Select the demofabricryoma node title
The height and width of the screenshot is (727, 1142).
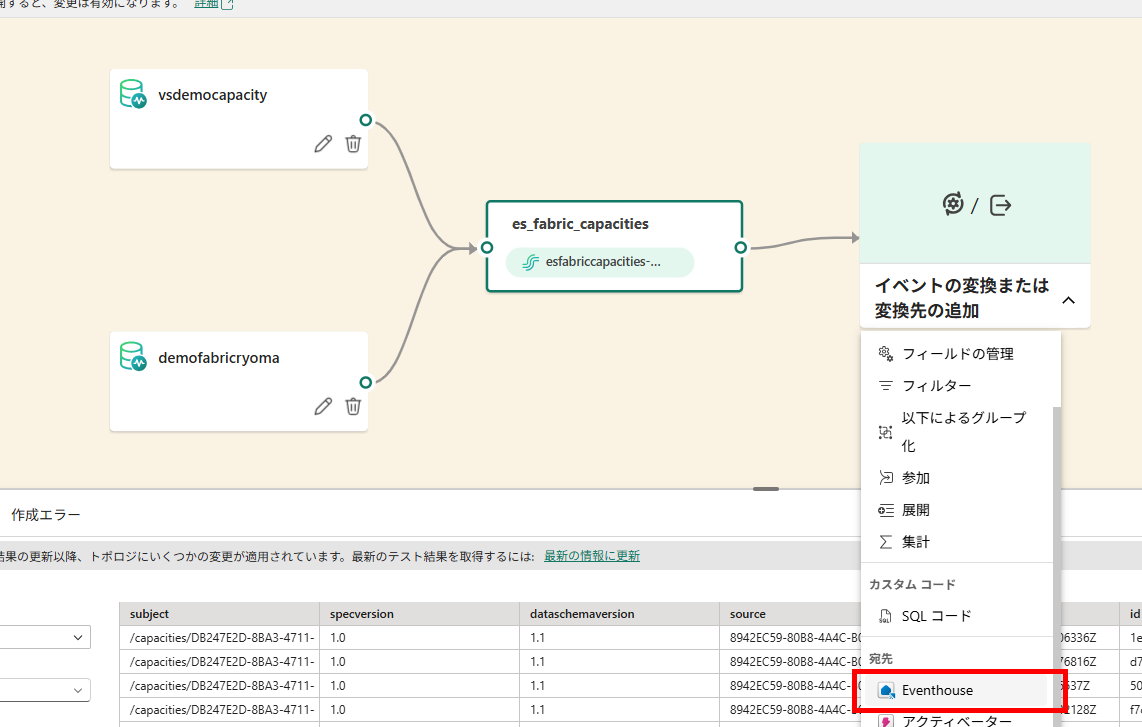click(218, 358)
